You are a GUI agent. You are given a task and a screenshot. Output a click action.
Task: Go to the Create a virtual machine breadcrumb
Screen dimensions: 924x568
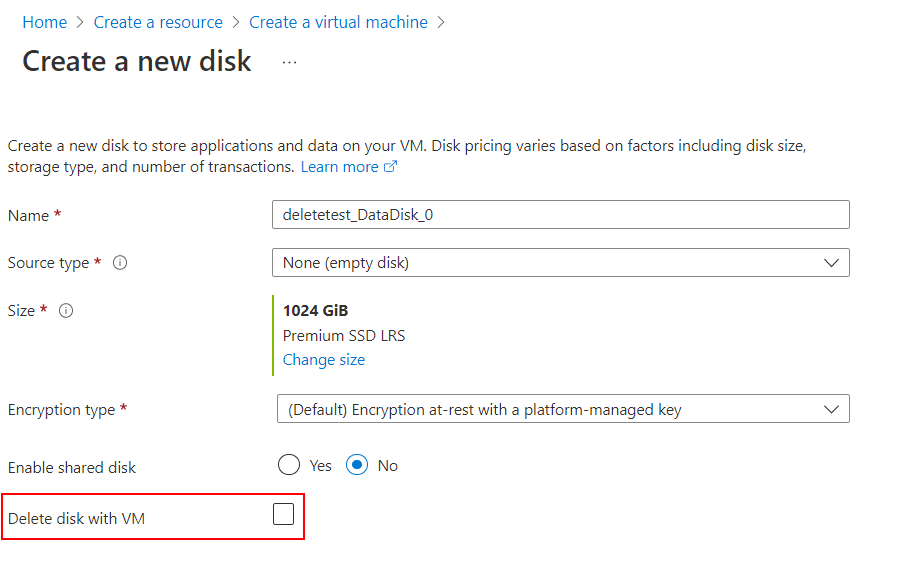(x=338, y=22)
